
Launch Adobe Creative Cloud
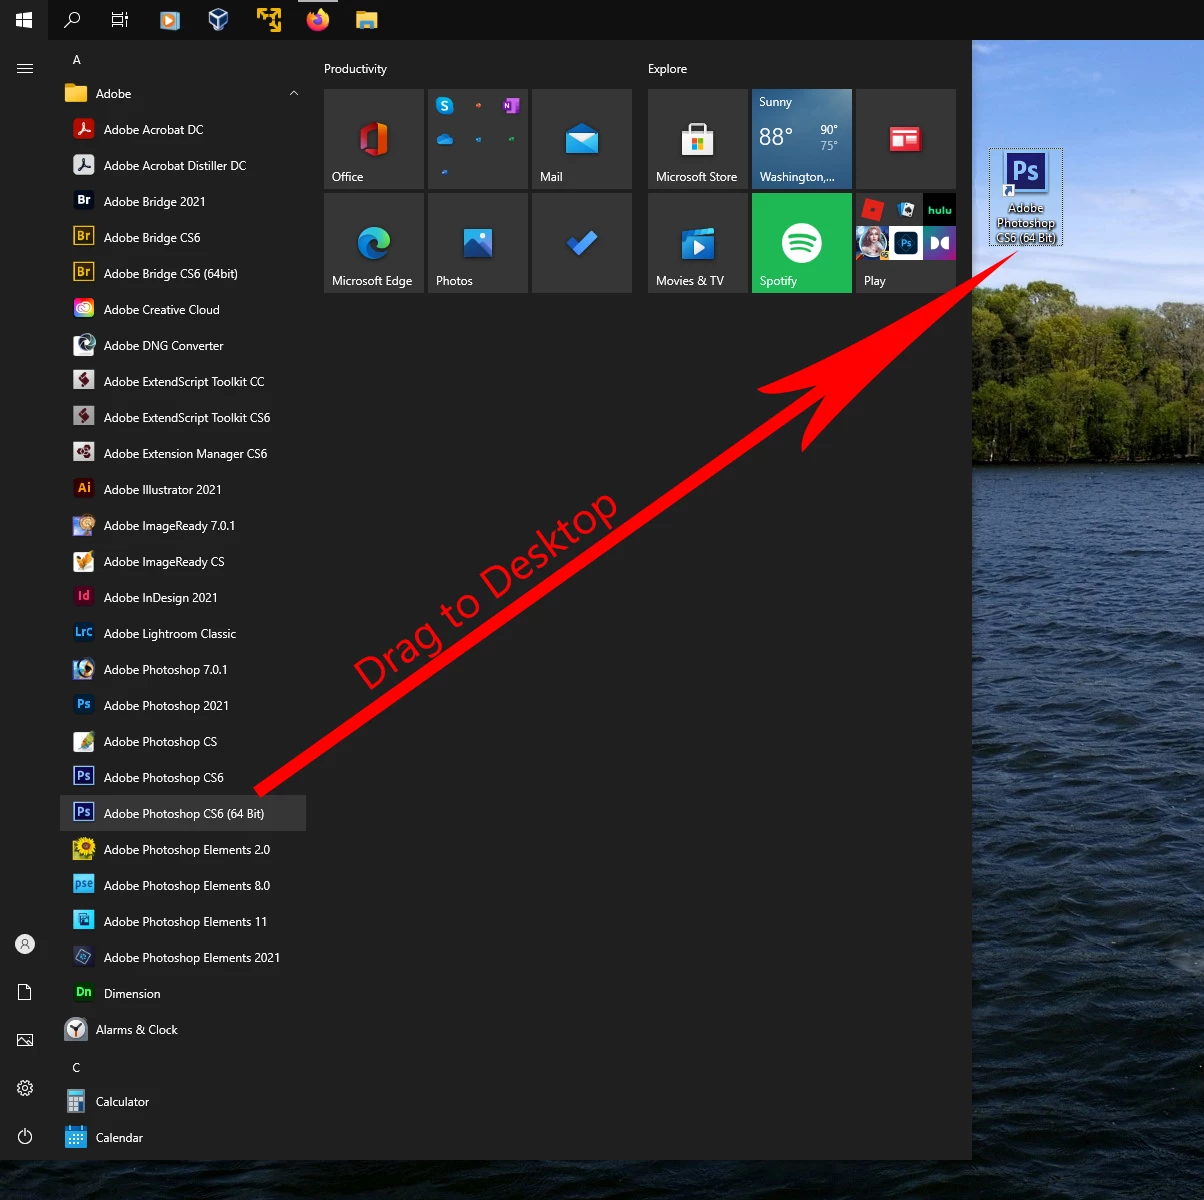pyautogui.click(x=183, y=310)
